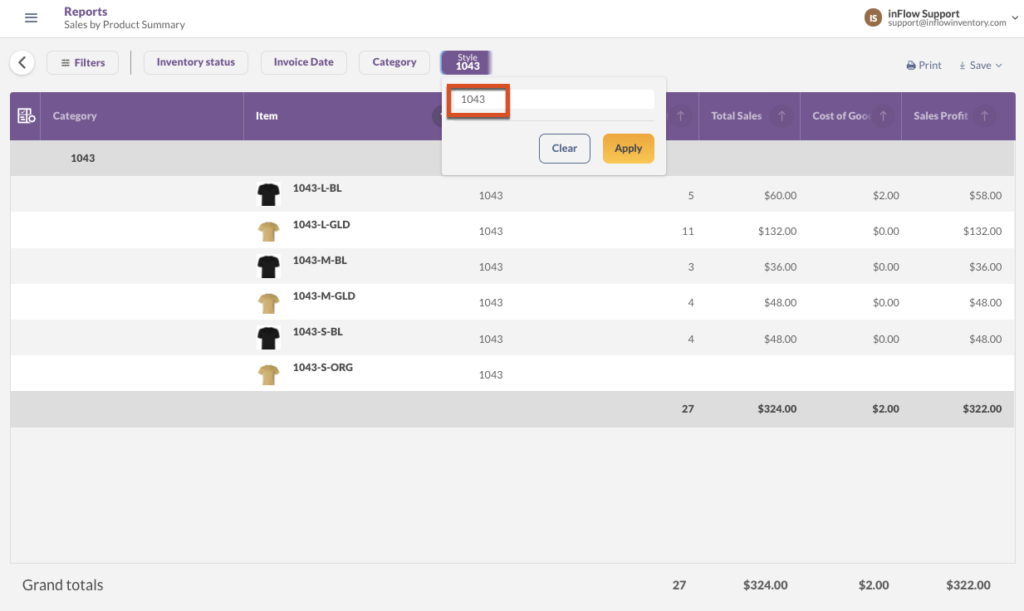The image size is (1024, 611).
Task: Click the gold shirt thumbnail for 1043-S-ORG
Action: 267,375
